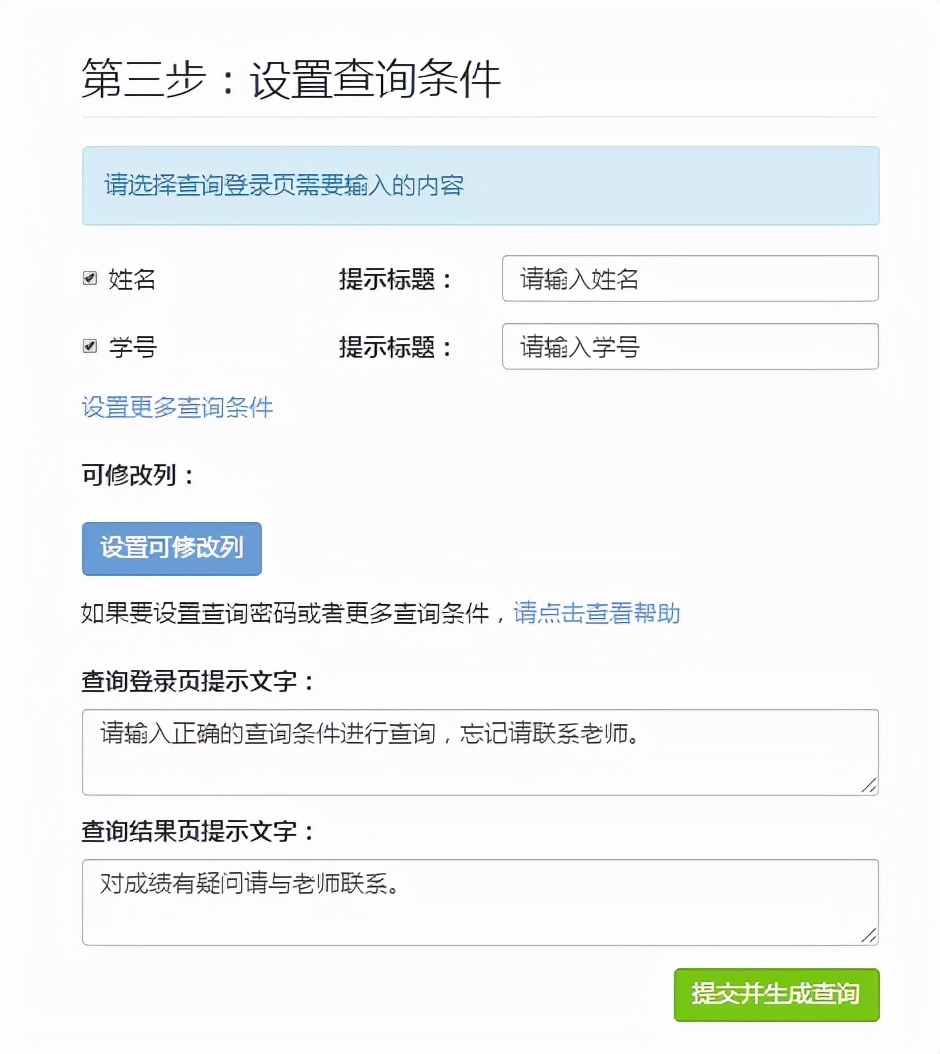Grab the login prompt textarea resize handle

pyautogui.click(x=869, y=786)
